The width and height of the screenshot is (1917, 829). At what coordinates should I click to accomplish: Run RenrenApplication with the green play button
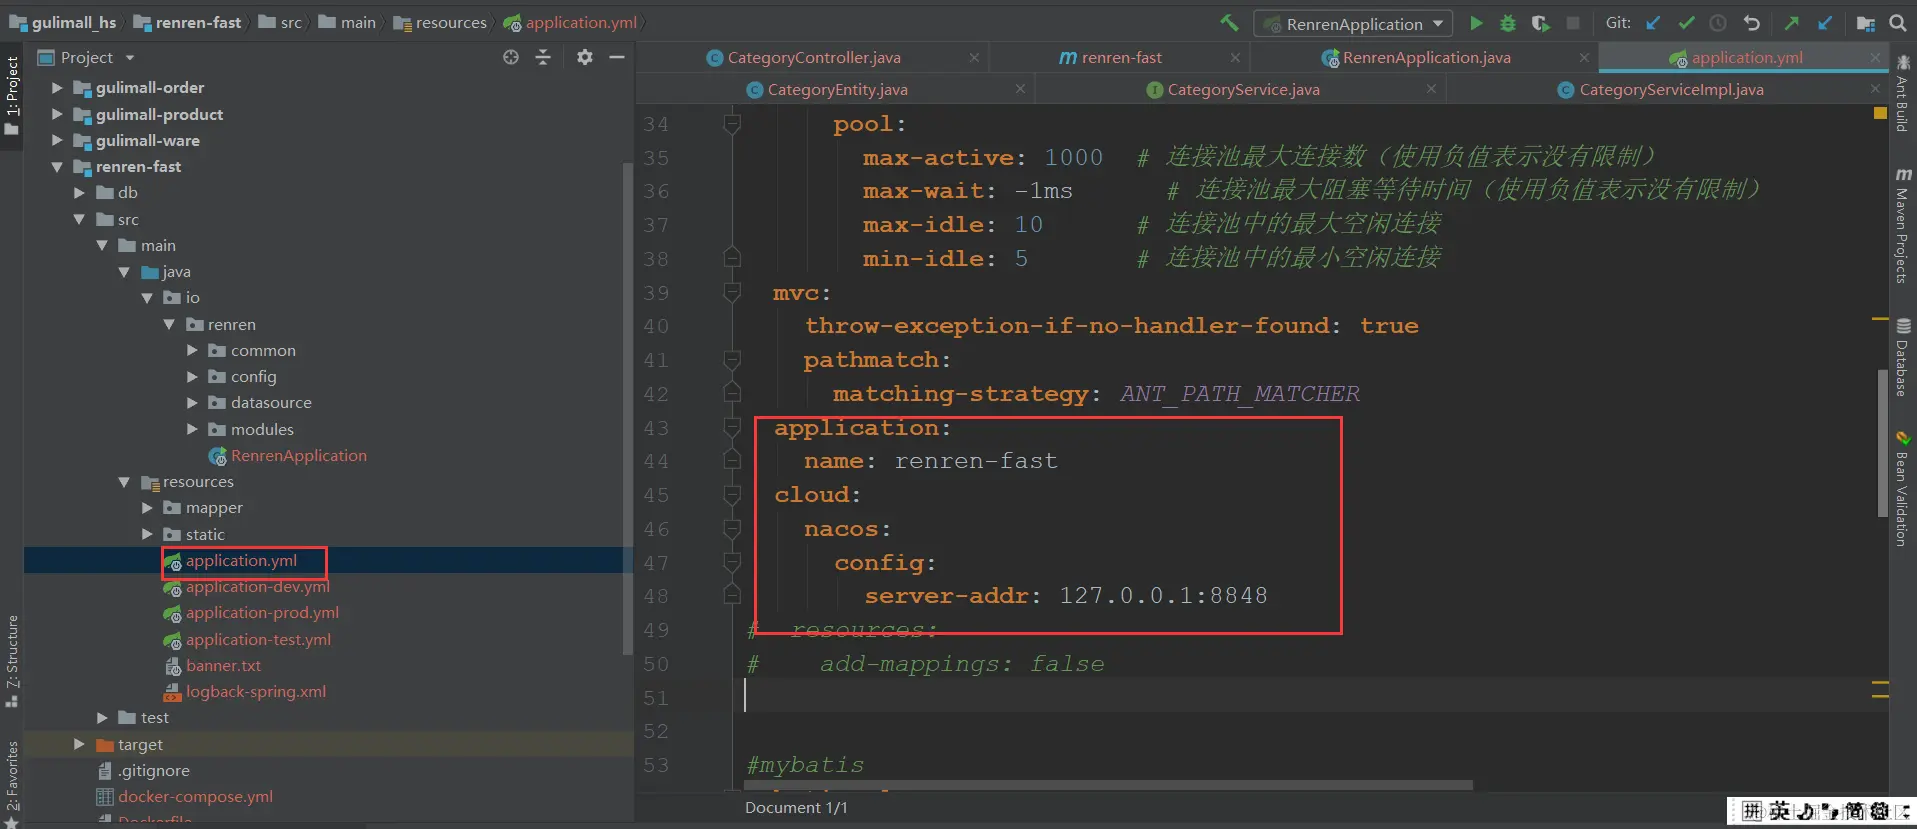pyautogui.click(x=1476, y=23)
